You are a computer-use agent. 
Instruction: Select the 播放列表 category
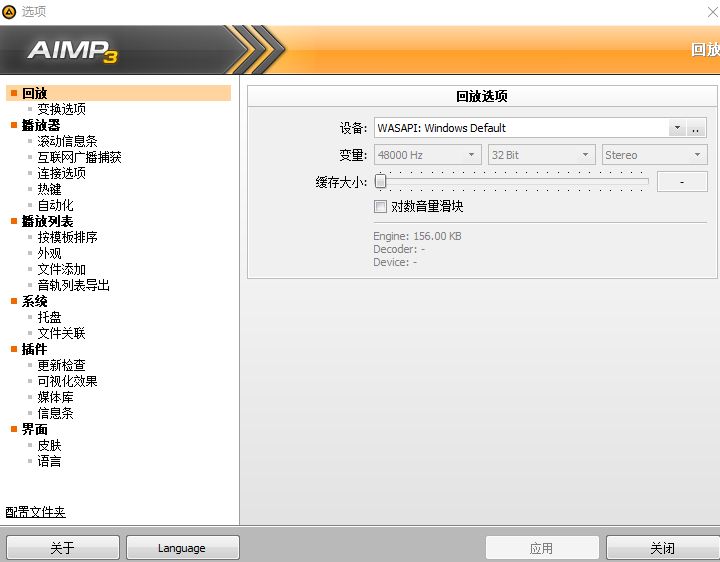tap(47, 221)
